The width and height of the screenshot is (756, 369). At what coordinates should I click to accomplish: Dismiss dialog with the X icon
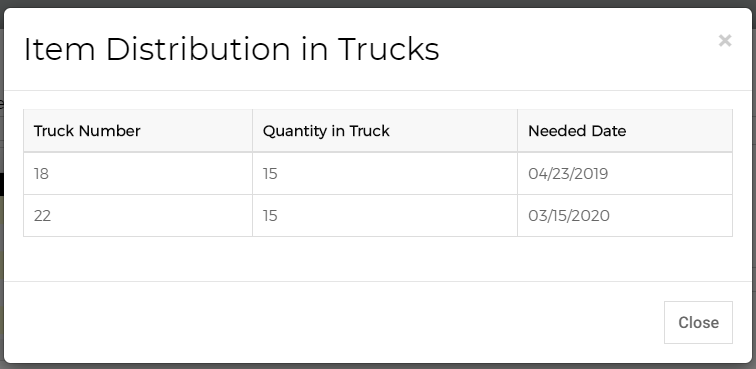point(725,41)
